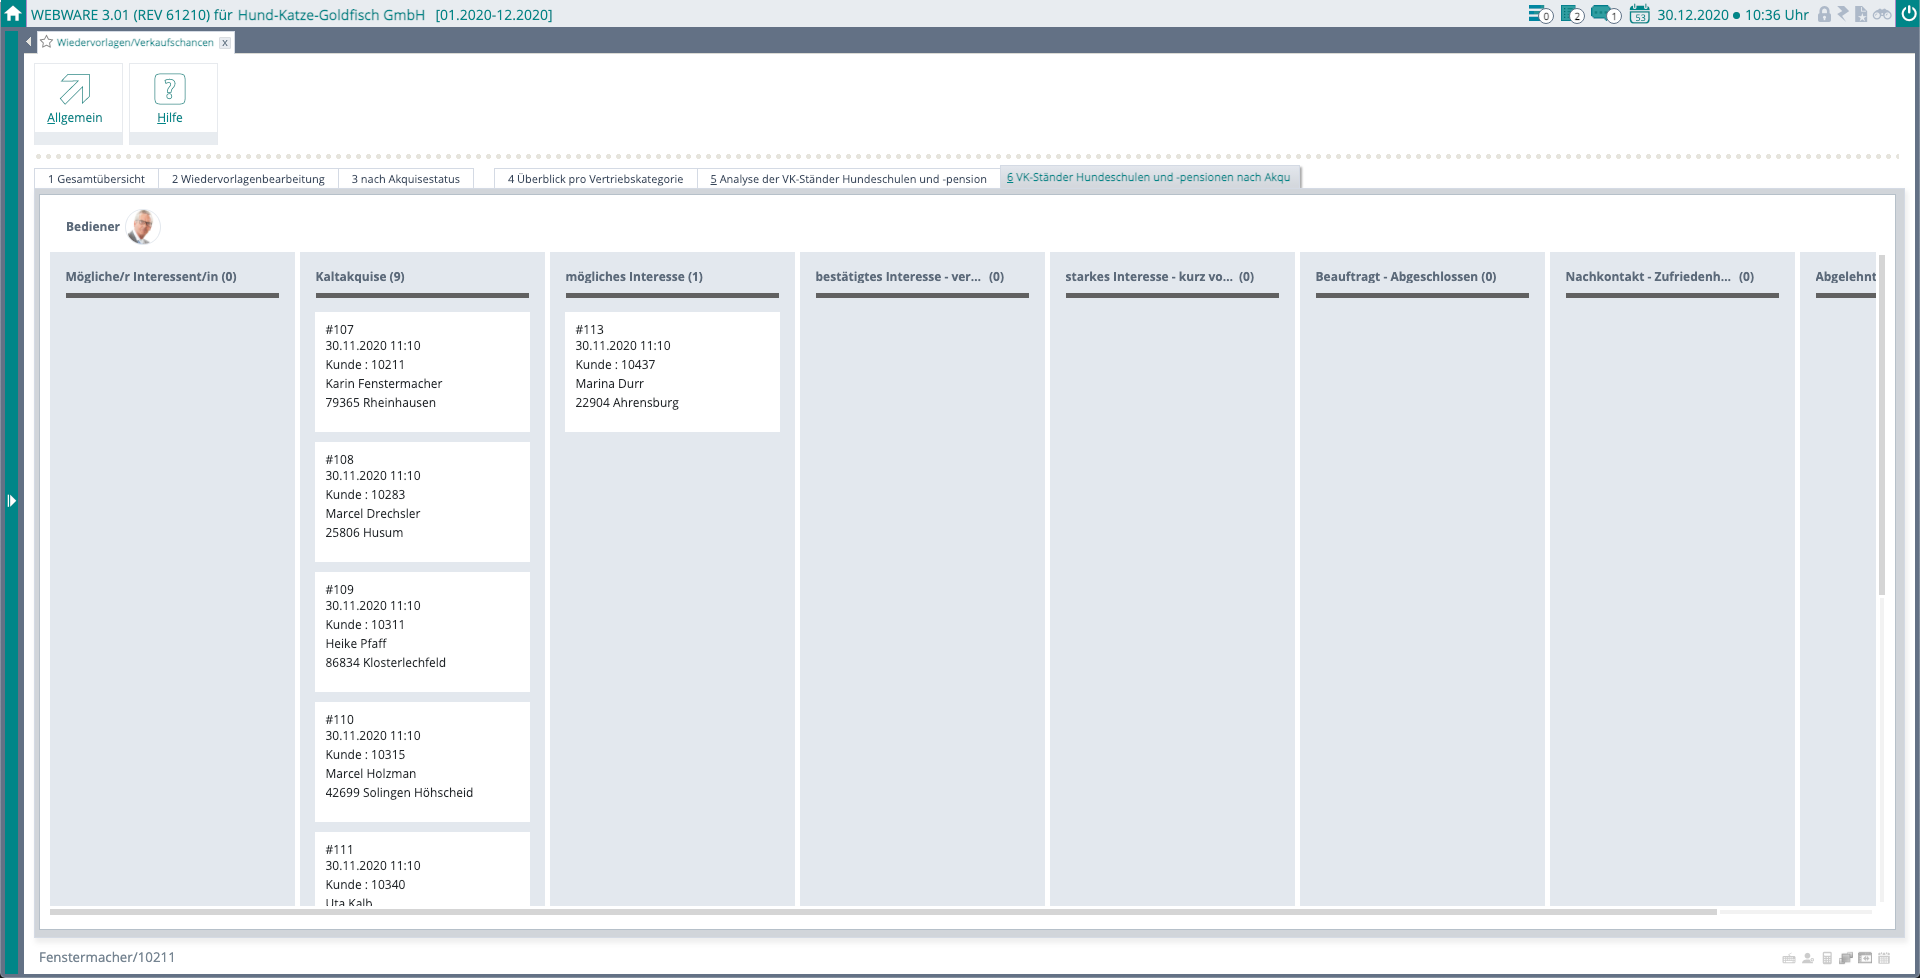
Task: Open the task list icon with badge 2
Action: pos(1571,15)
